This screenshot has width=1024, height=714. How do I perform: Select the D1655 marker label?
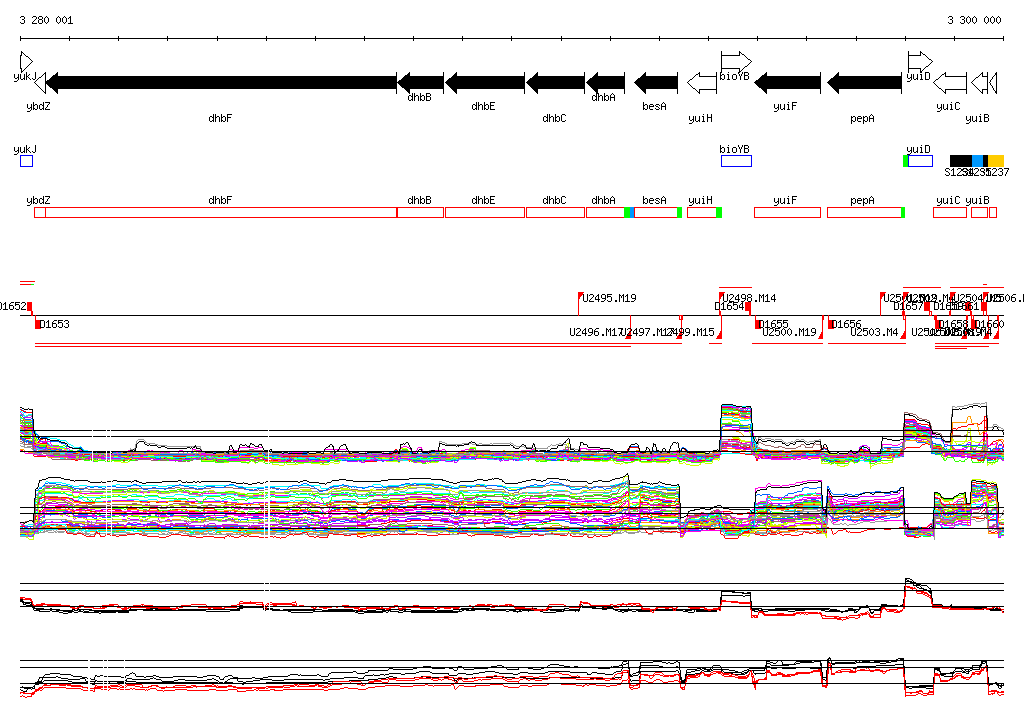774,324
